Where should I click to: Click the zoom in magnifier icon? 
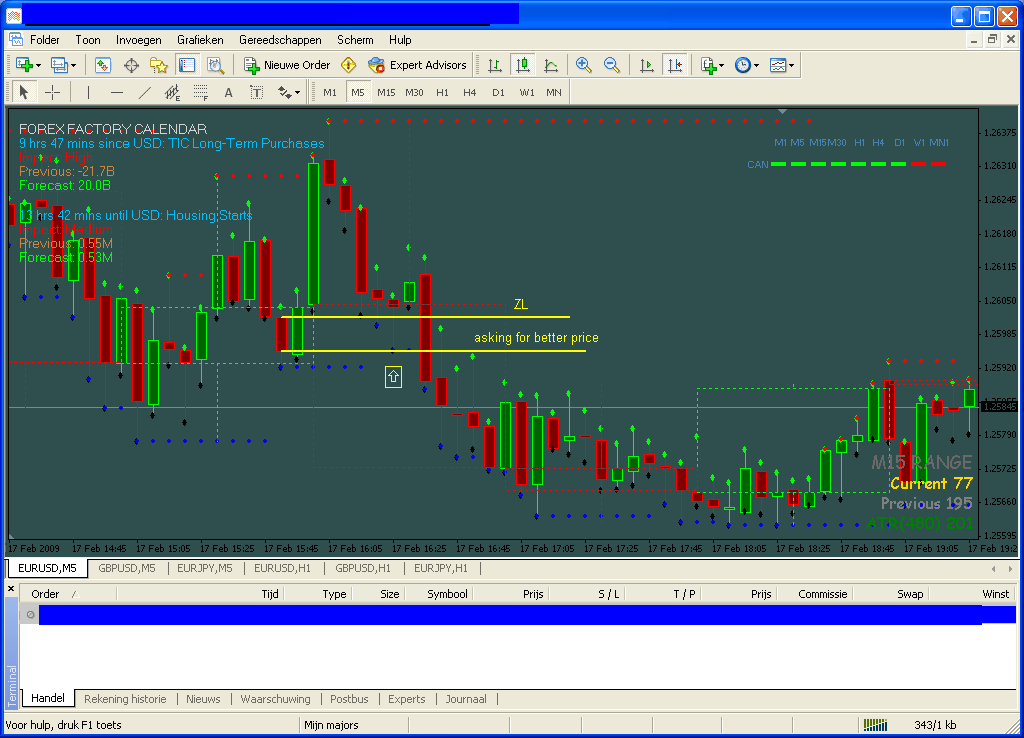pyautogui.click(x=584, y=65)
